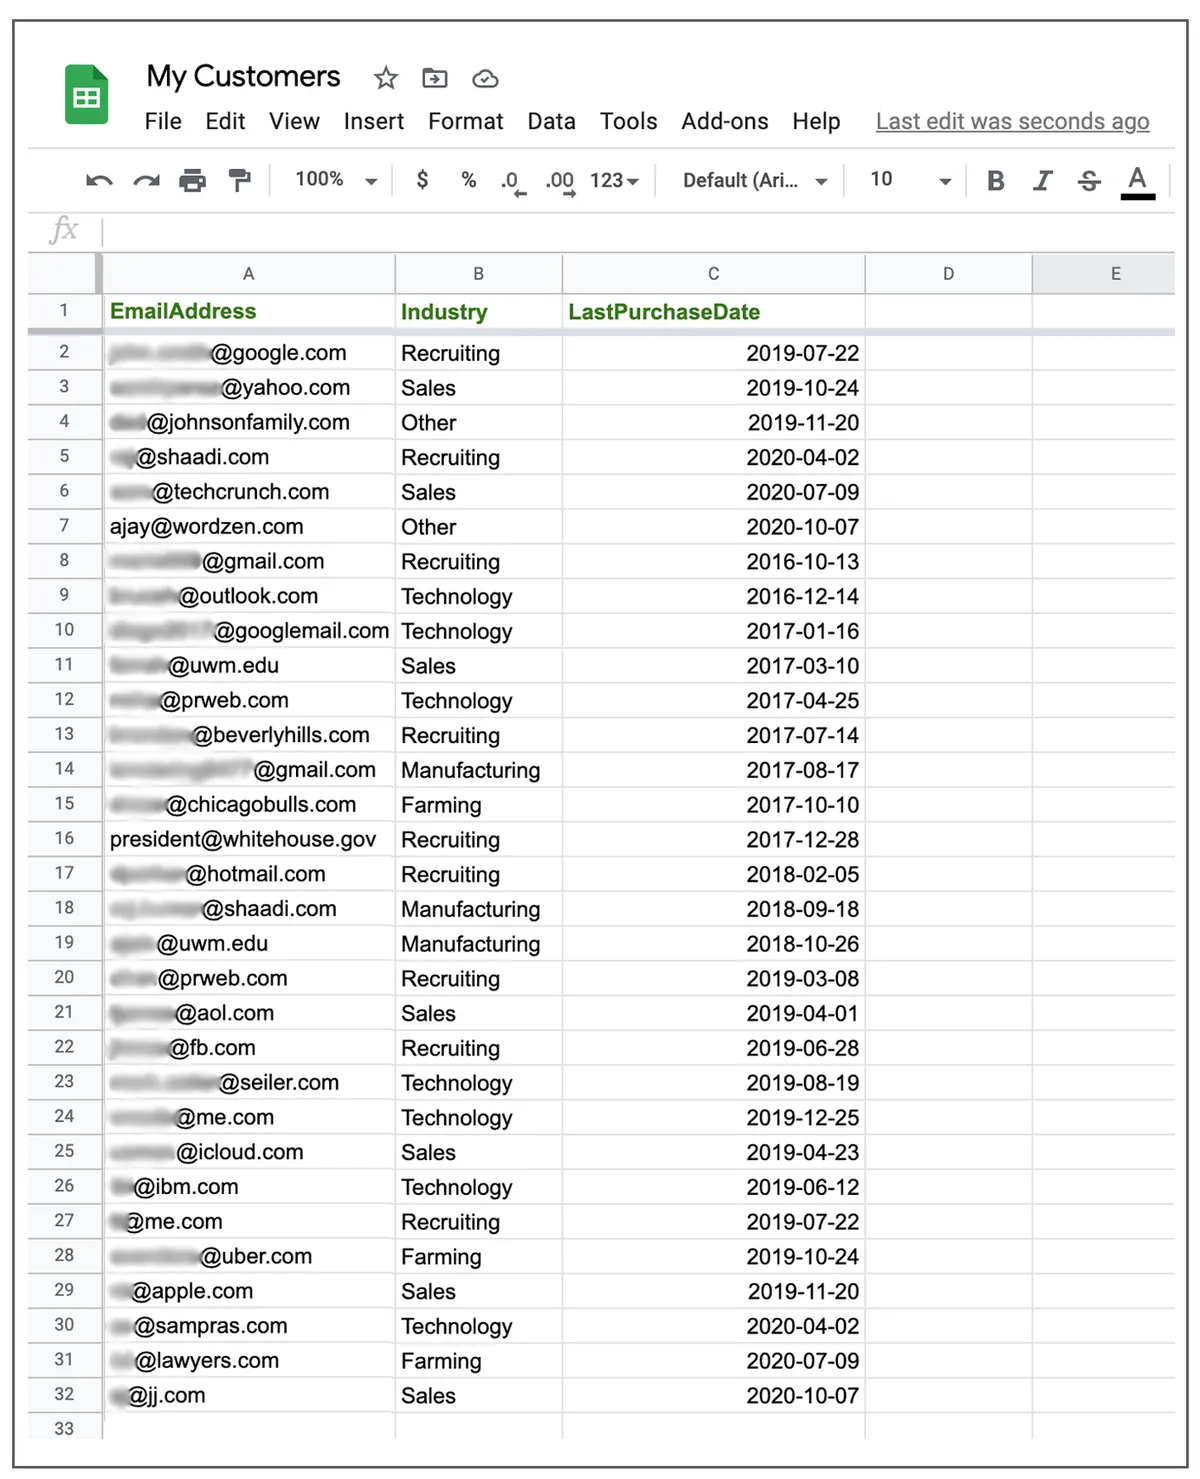The image size is (1200, 1479).
Task: Decrease decimal places
Action: [513, 182]
